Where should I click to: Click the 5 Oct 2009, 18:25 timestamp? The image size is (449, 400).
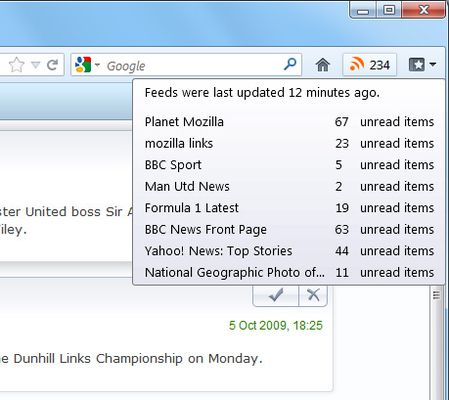276,325
